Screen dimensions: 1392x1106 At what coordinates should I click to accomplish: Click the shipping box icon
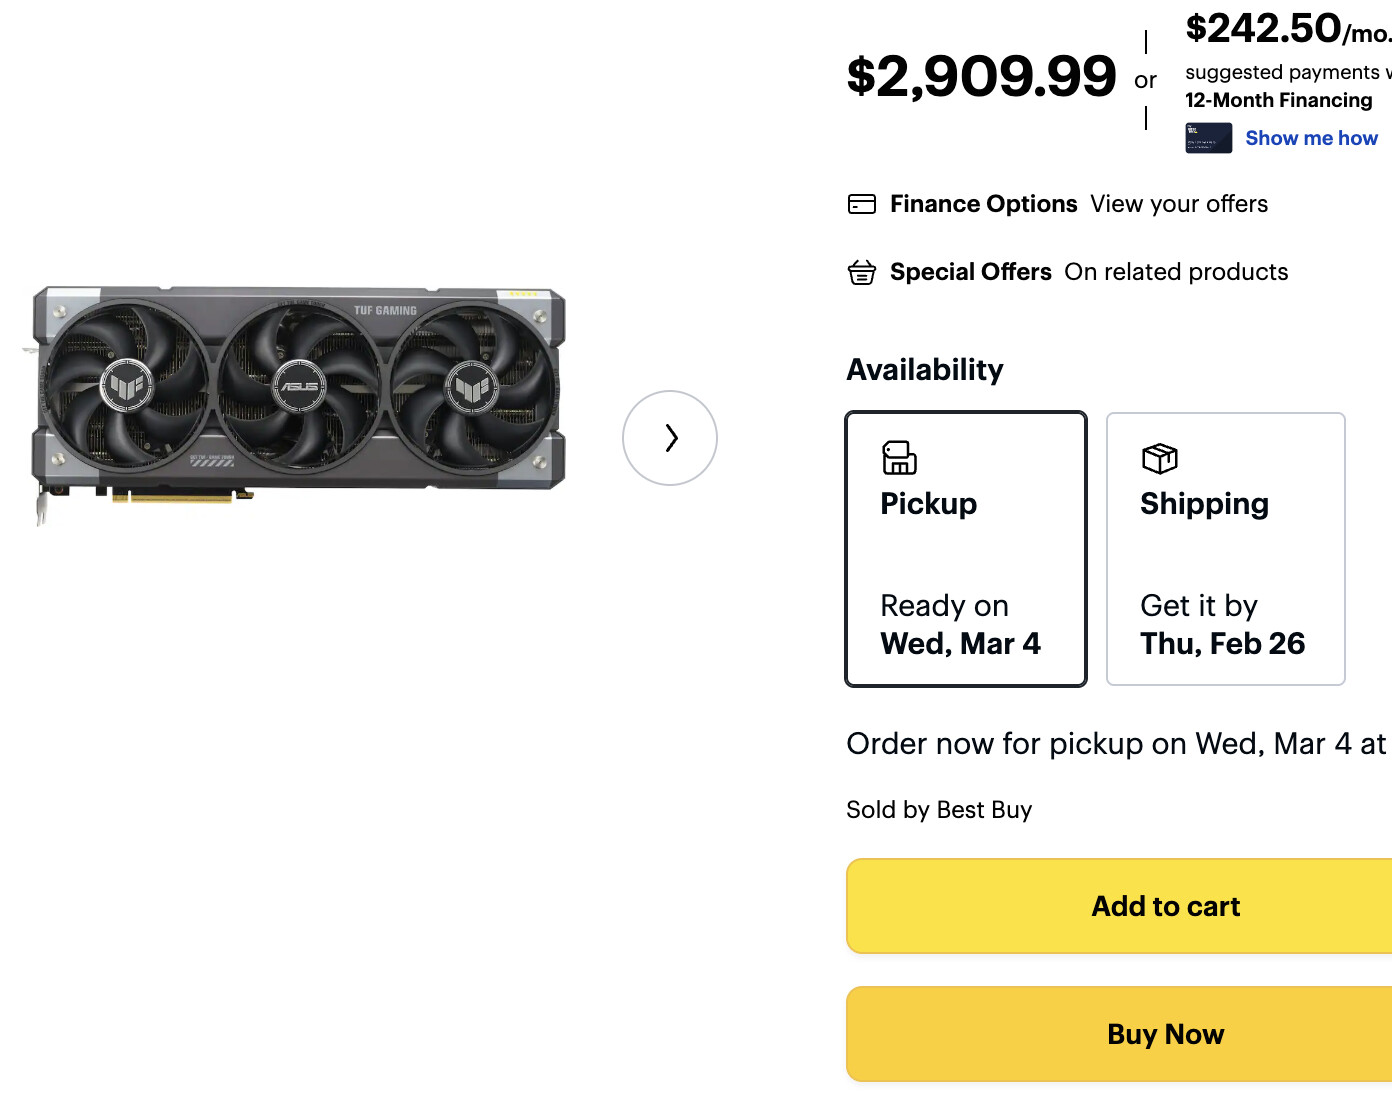1159,458
